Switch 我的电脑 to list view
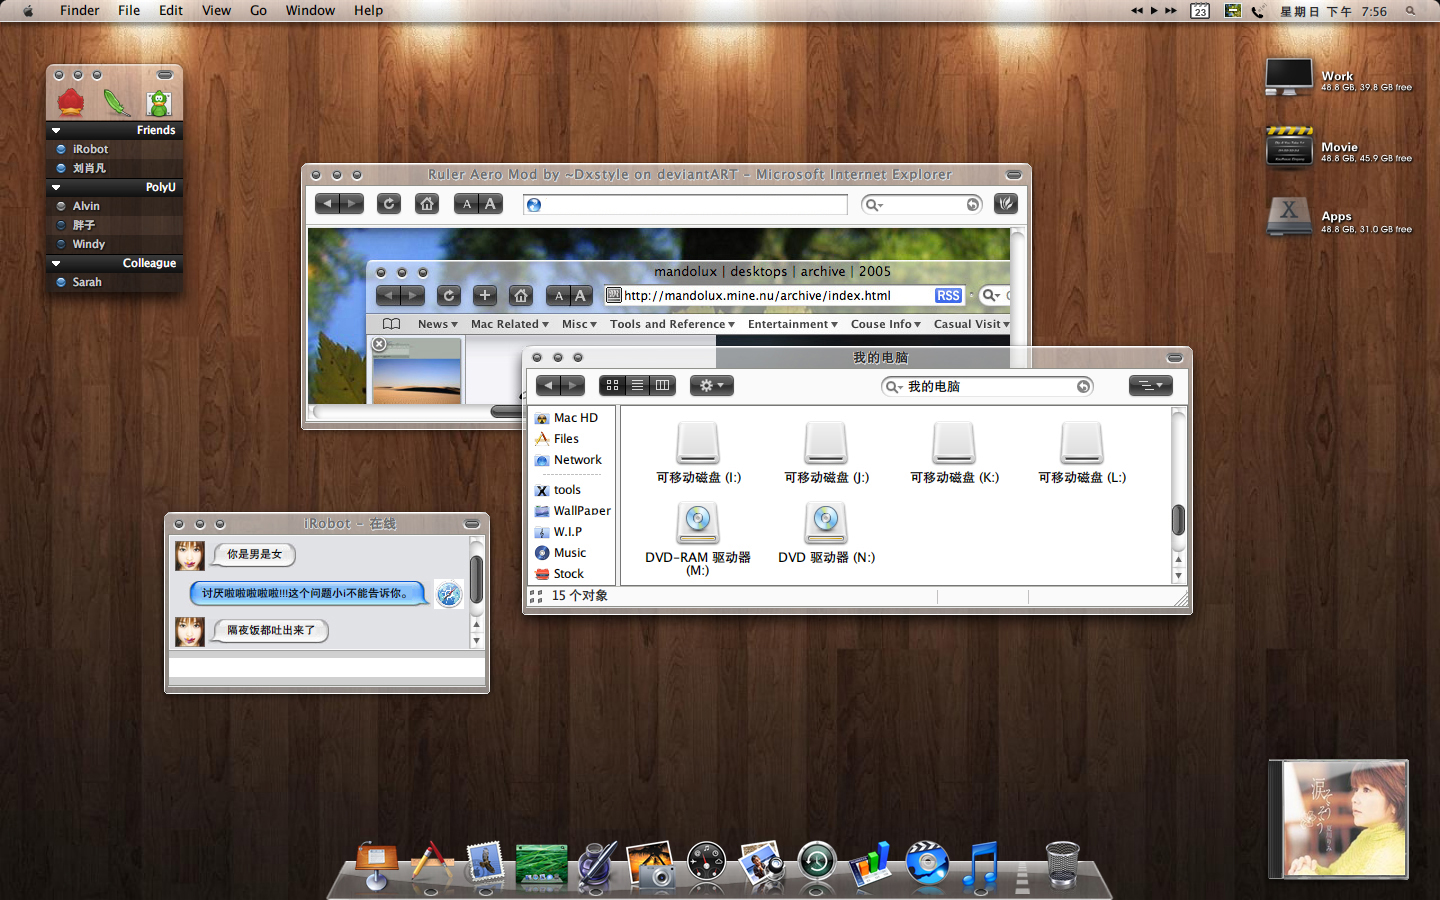 (637, 385)
